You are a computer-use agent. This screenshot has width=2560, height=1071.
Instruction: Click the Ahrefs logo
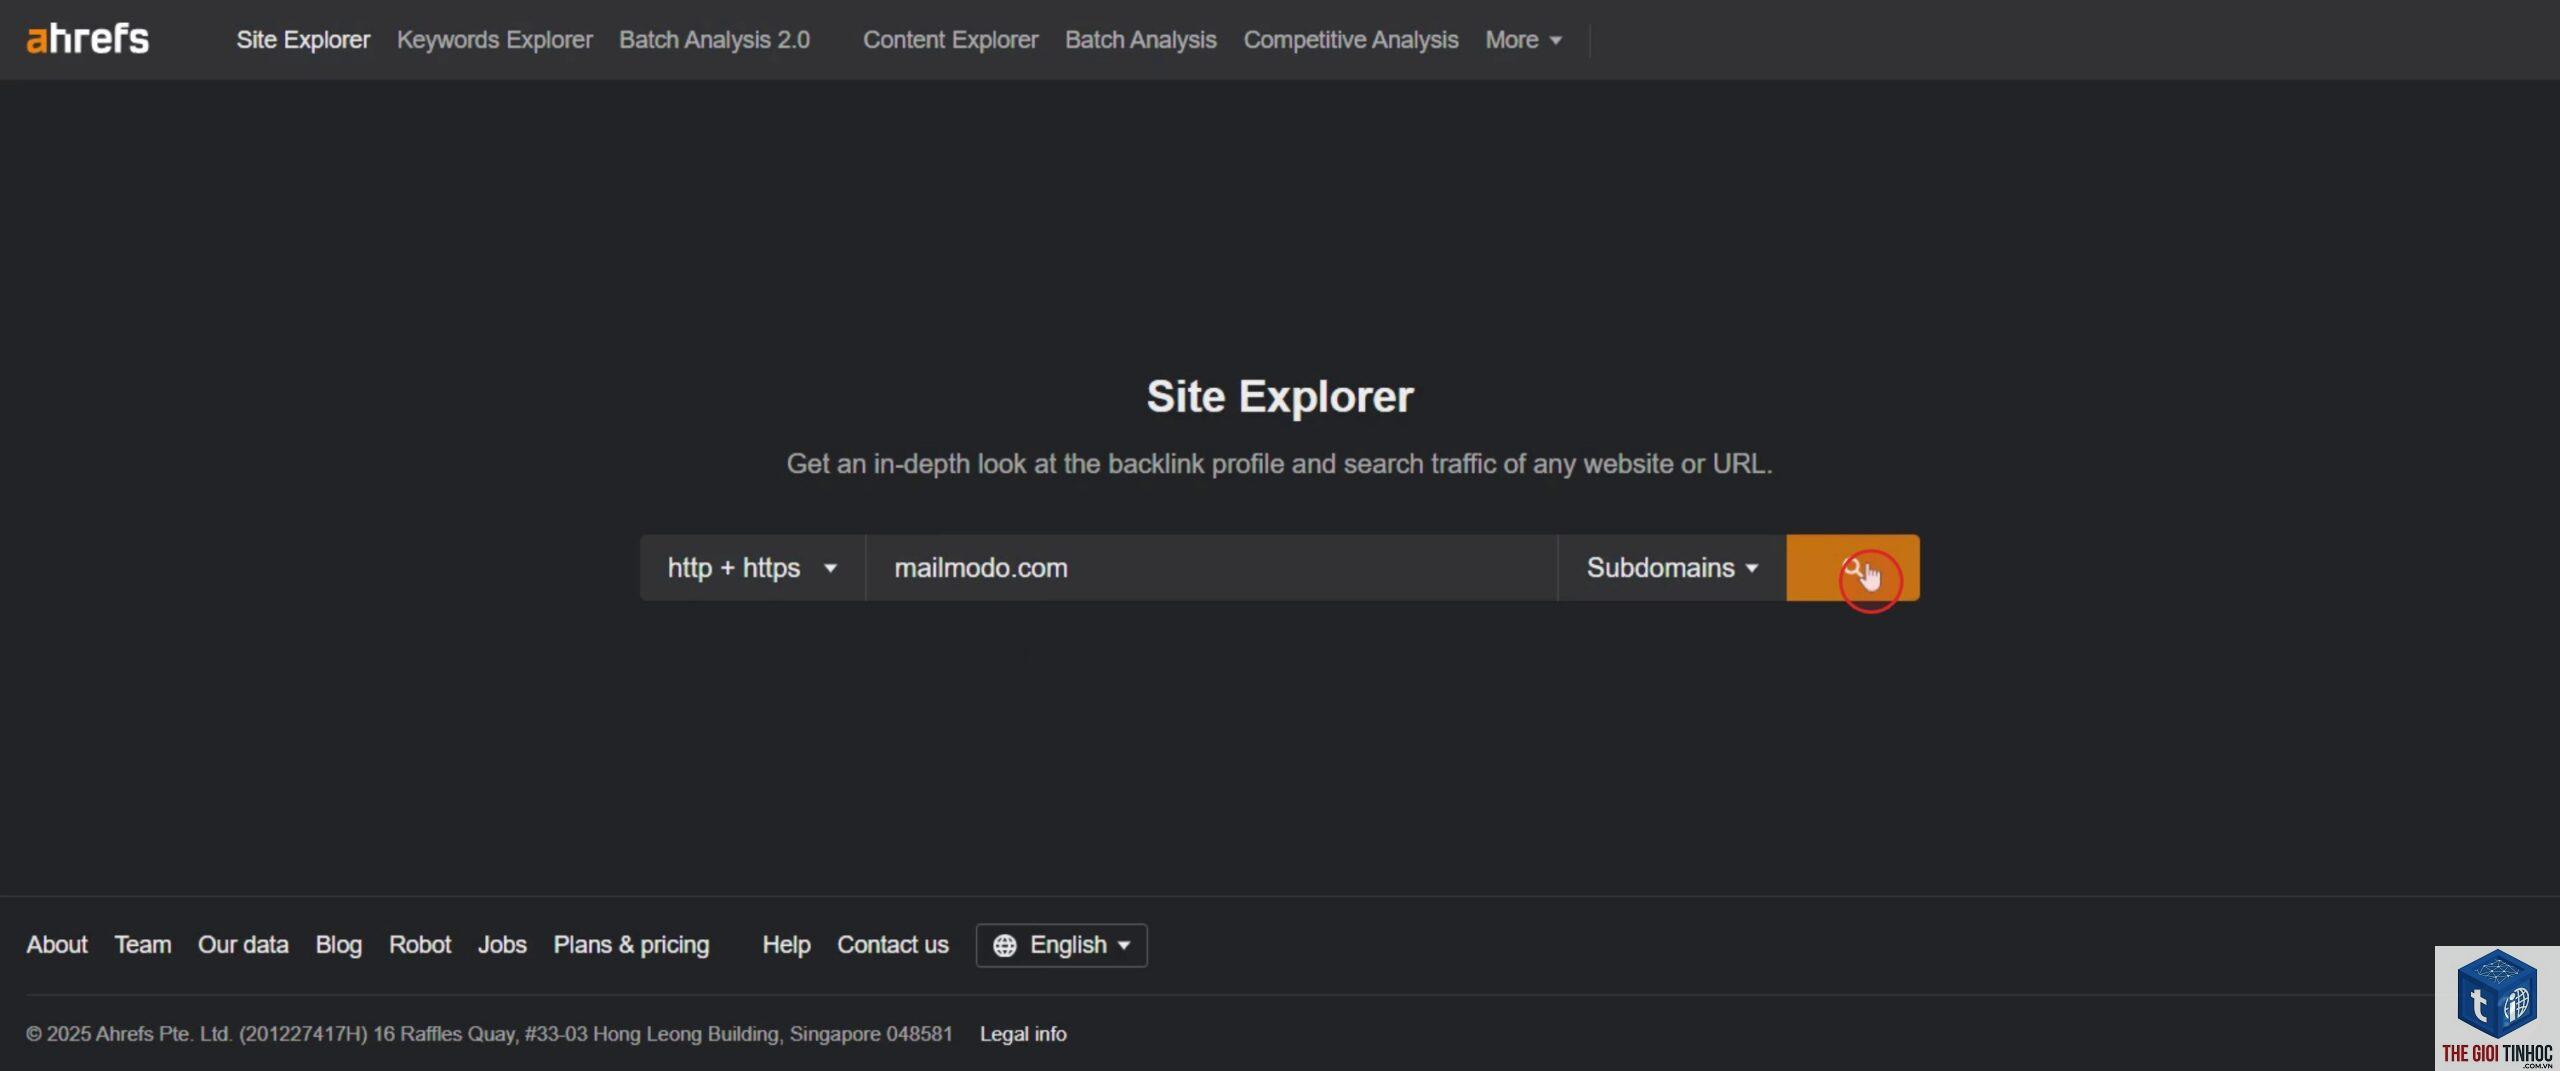coord(87,40)
